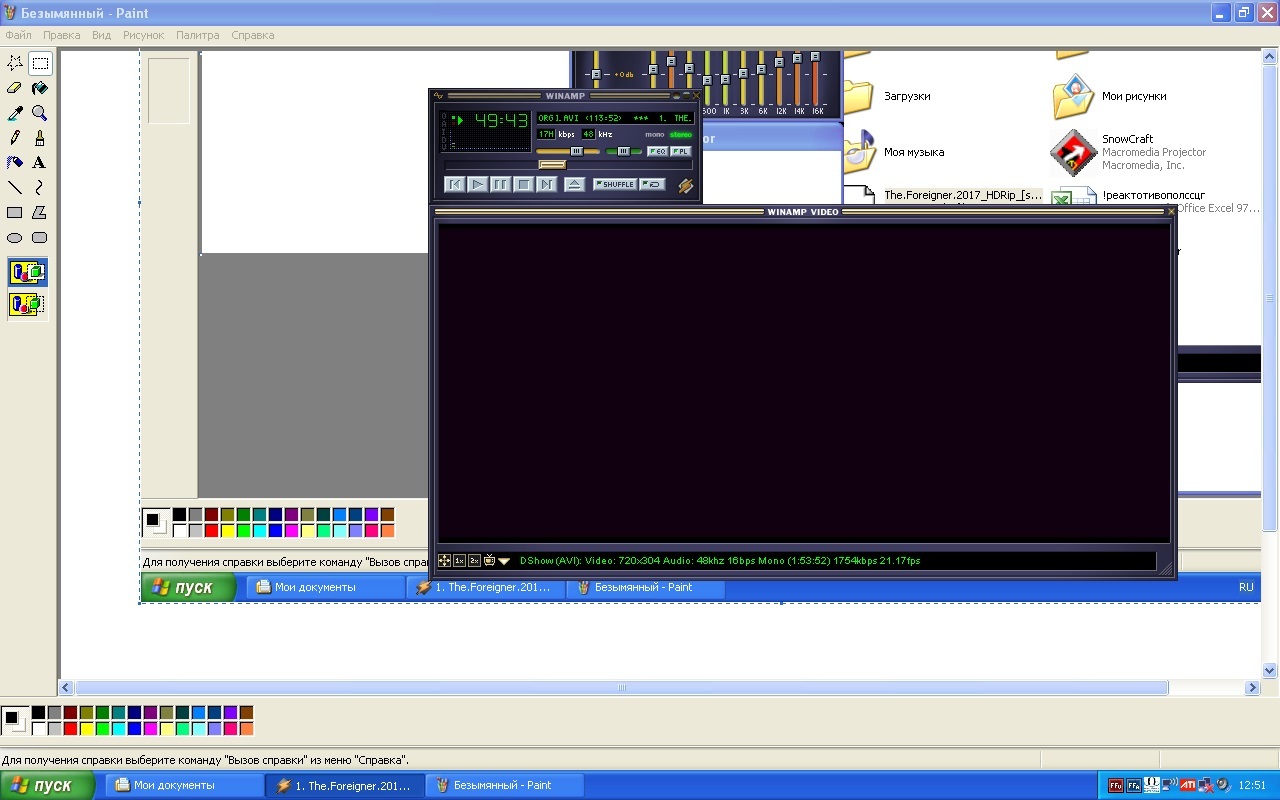This screenshot has height=800, width=1280.
Task: Click Безымянный - Paint on real taskbar
Action: tap(505, 786)
